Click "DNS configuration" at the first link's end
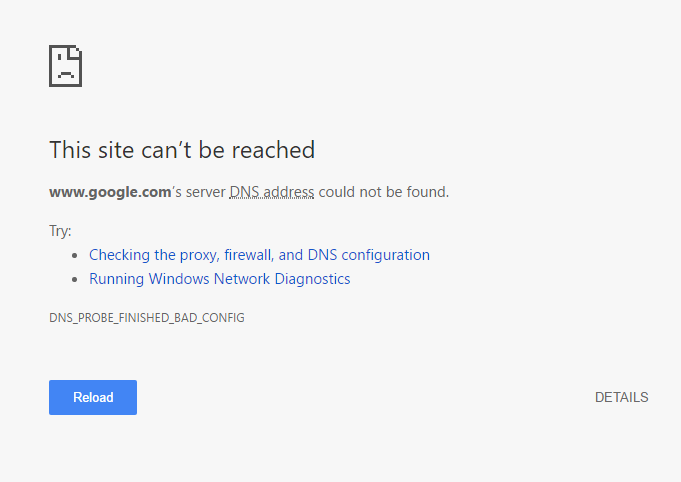The height and width of the screenshot is (482, 681). 369,255
